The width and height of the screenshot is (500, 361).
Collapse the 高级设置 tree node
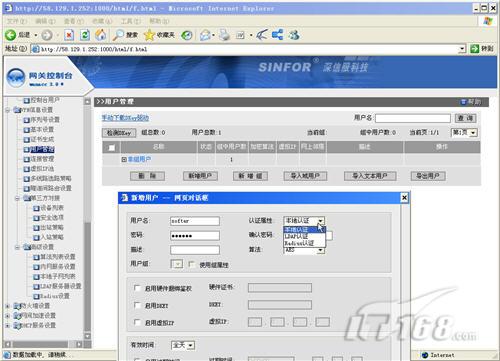[x=17, y=247]
